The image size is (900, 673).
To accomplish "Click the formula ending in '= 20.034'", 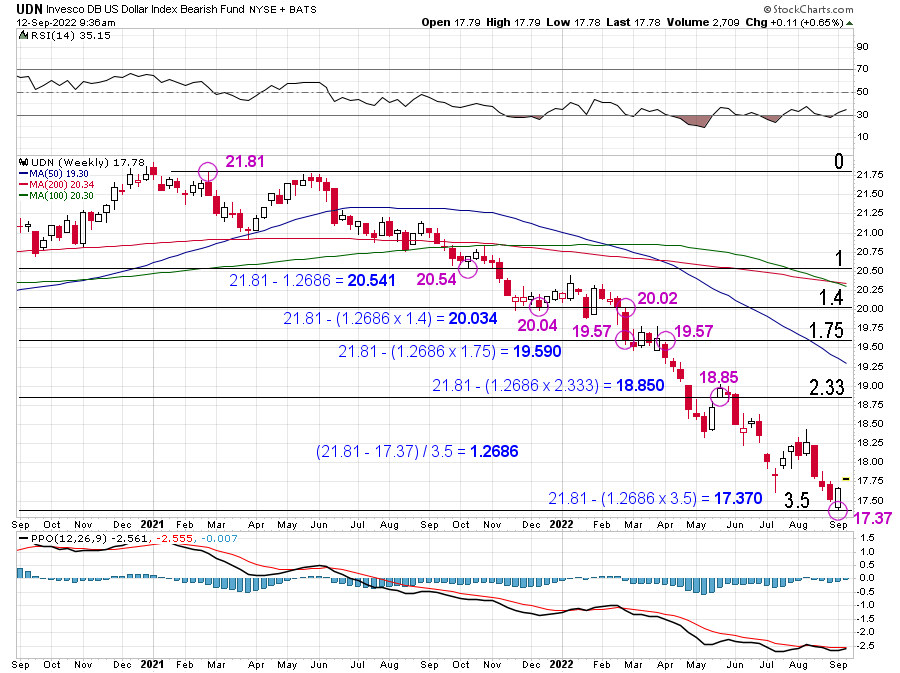I will pos(390,318).
